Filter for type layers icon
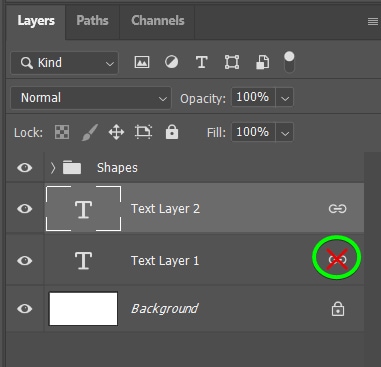Image resolution: width=381 pixels, height=367 pixels. click(201, 62)
